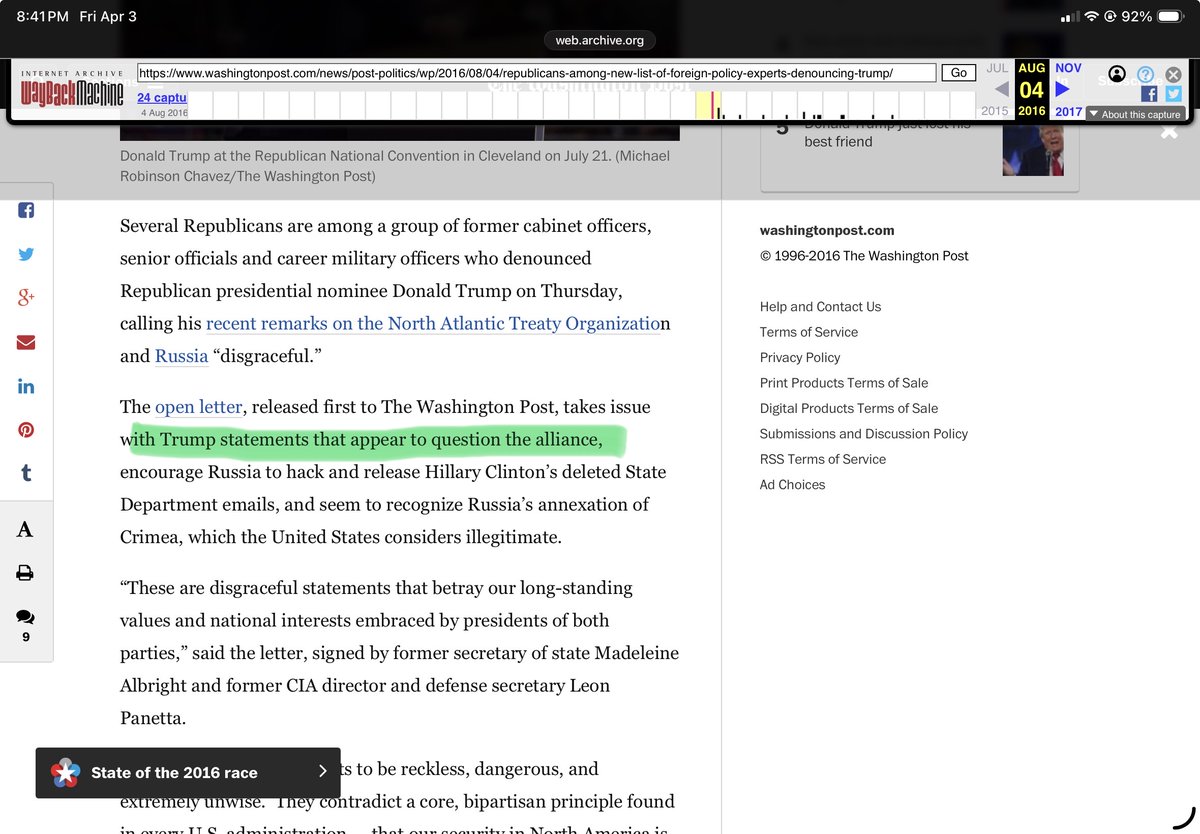Image resolution: width=1200 pixels, height=834 pixels.
Task: Open Ad Choices link
Action: pyautogui.click(x=793, y=485)
